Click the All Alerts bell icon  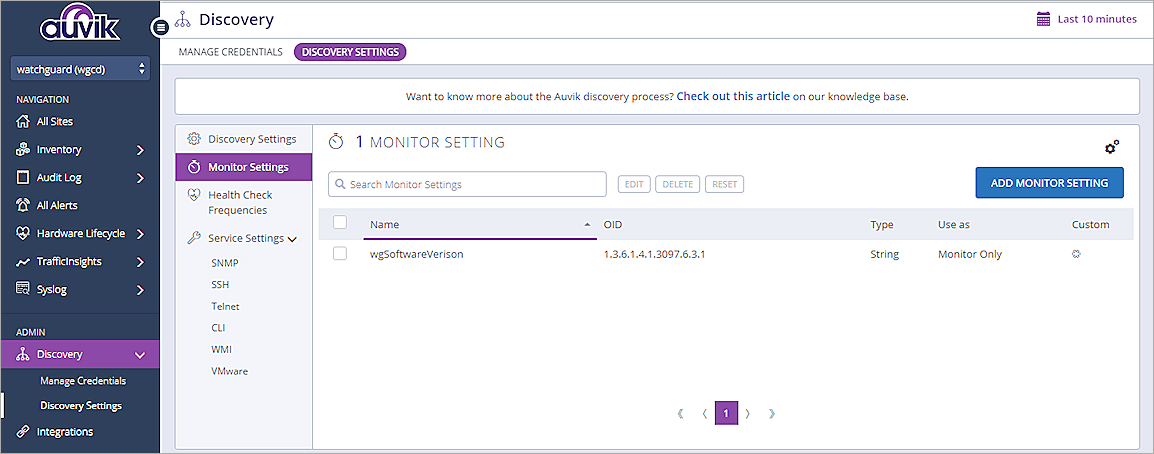click(22, 205)
